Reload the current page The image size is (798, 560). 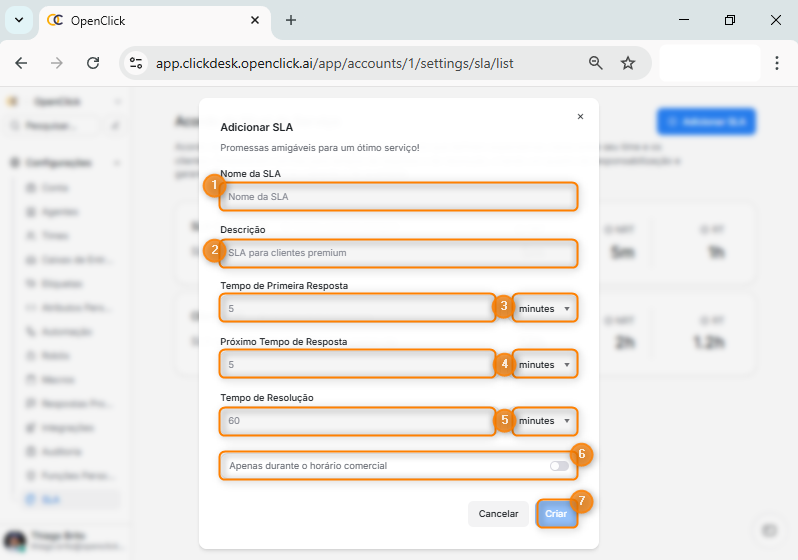[x=93, y=63]
